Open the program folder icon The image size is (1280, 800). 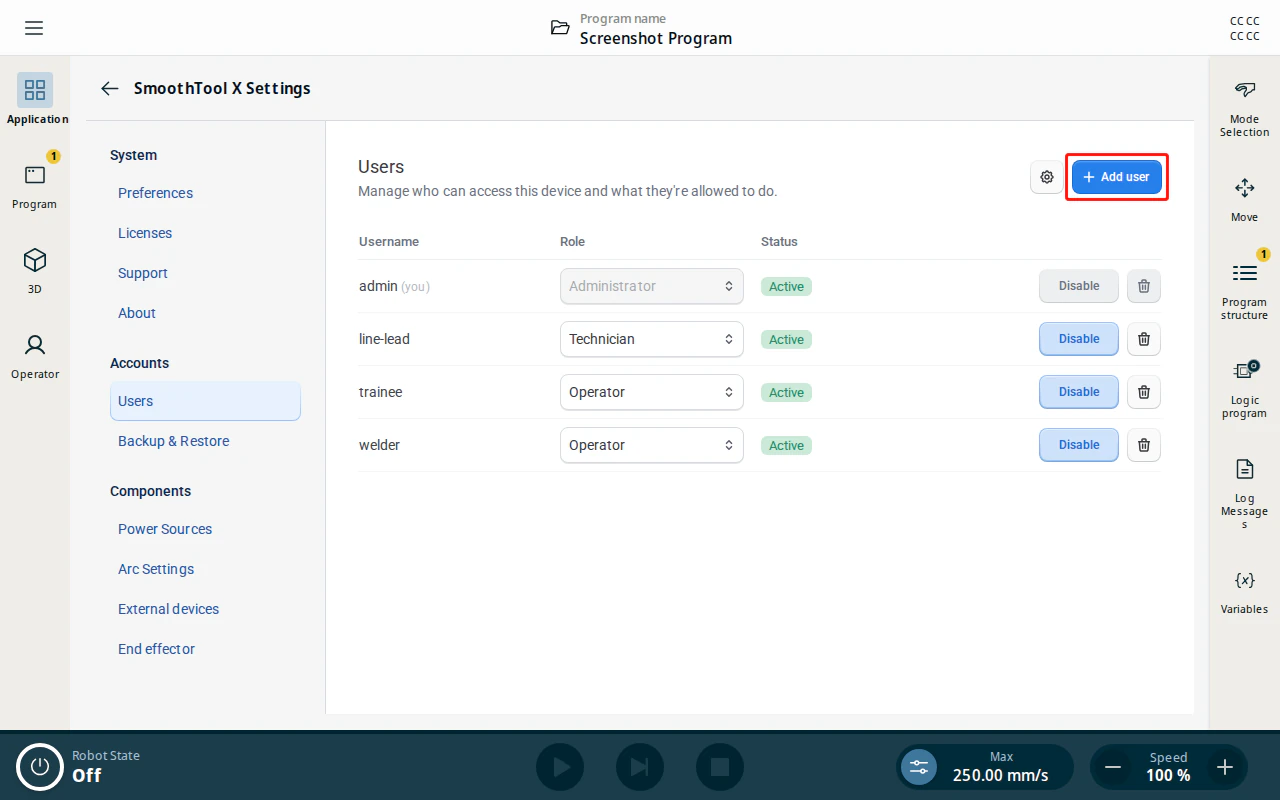[560, 28]
